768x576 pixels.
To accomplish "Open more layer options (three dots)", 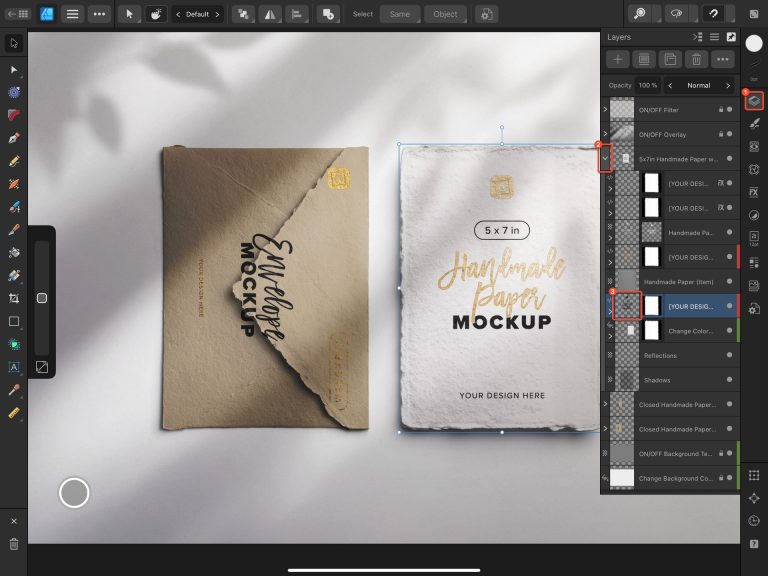I will coord(723,60).
